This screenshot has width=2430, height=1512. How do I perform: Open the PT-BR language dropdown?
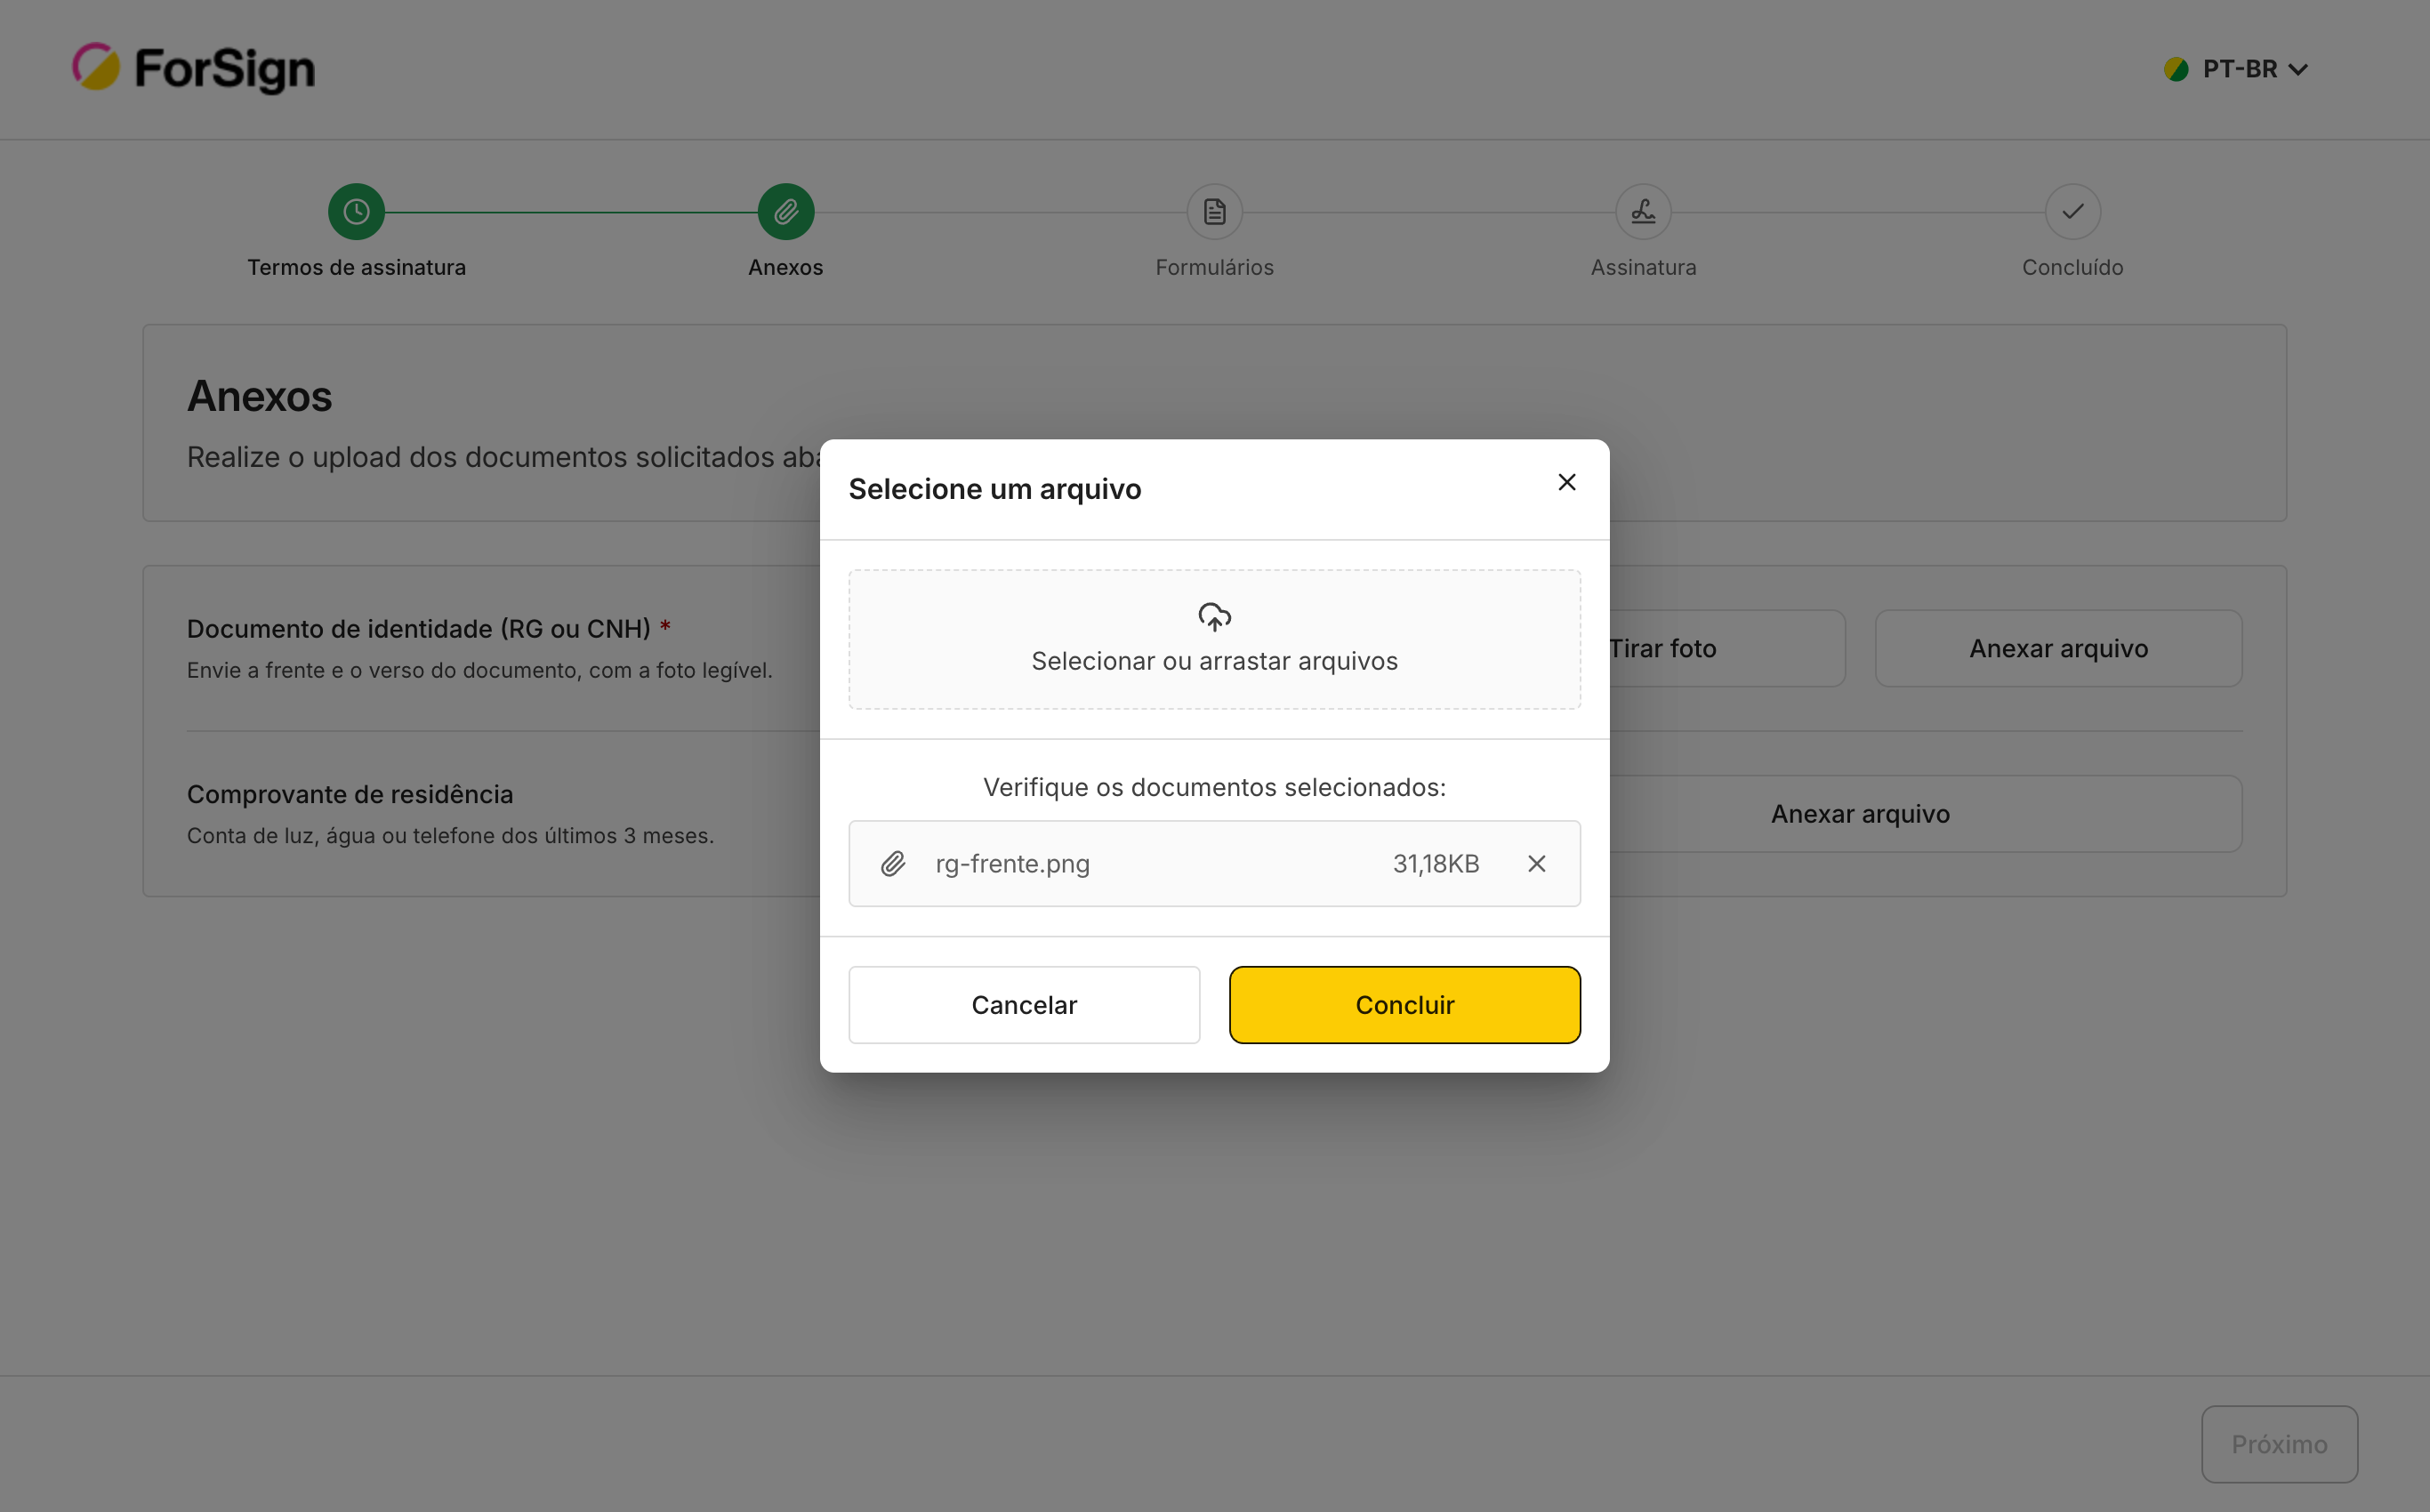pyautogui.click(x=2236, y=69)
